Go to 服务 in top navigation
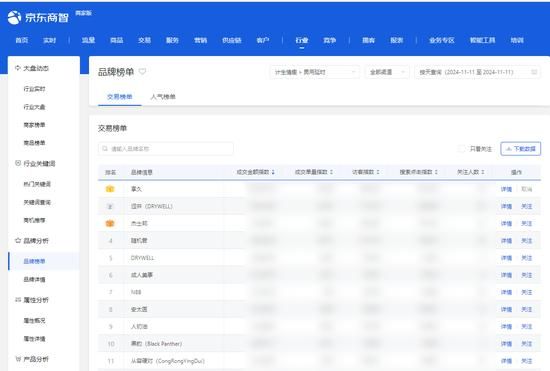 (x=172, y=40)
